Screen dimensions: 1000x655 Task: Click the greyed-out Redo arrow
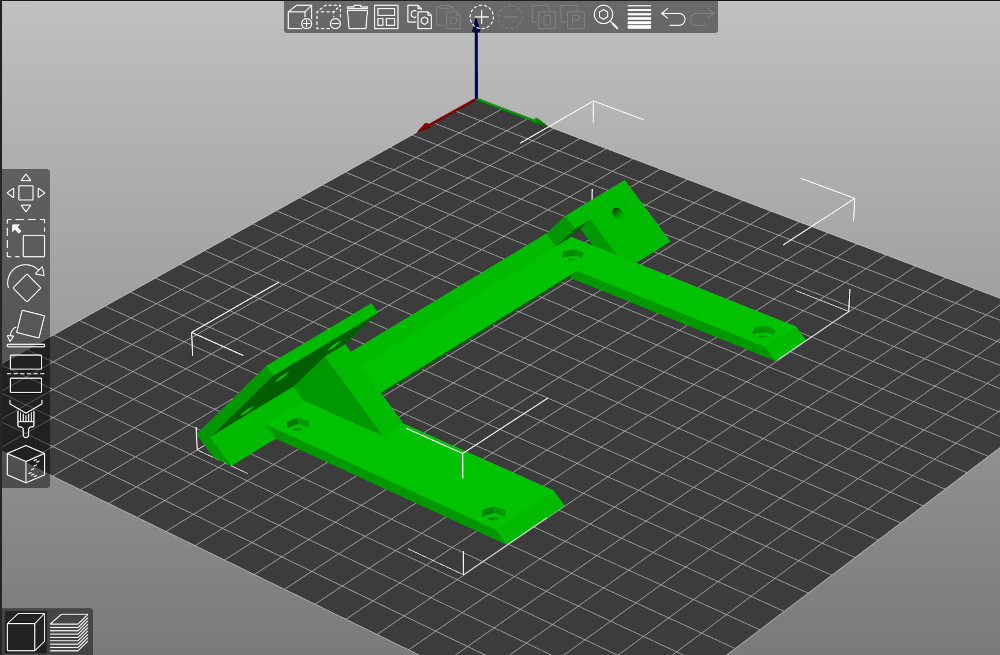702,17
